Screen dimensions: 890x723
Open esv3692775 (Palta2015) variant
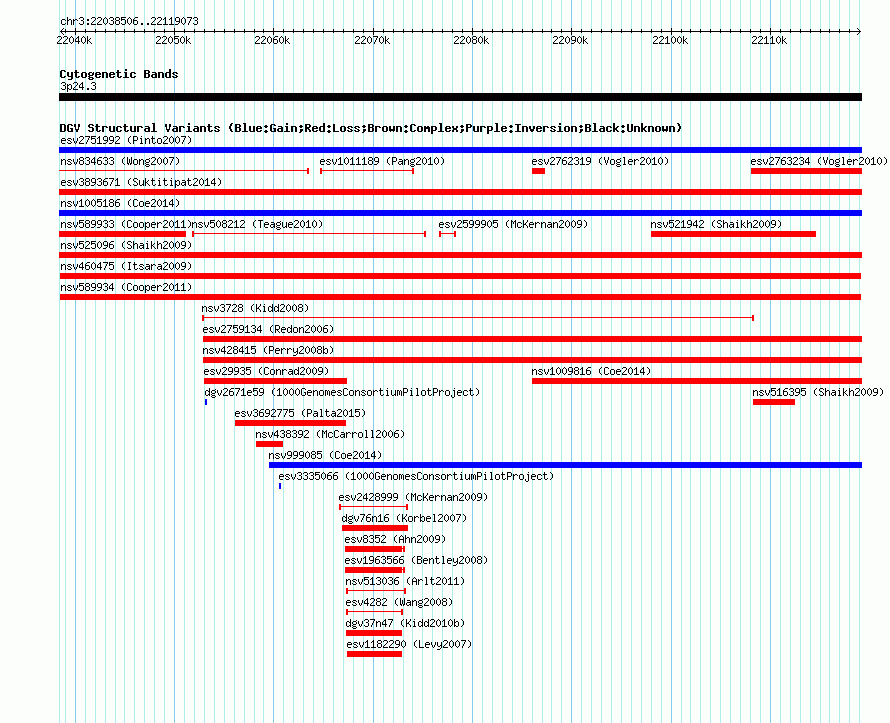pos(300,413)
